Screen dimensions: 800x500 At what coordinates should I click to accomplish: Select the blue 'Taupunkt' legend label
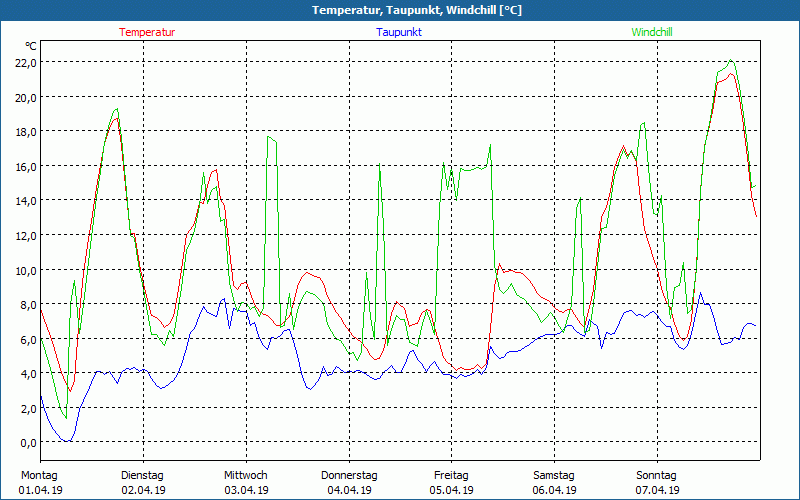click(x=399, y=32)
